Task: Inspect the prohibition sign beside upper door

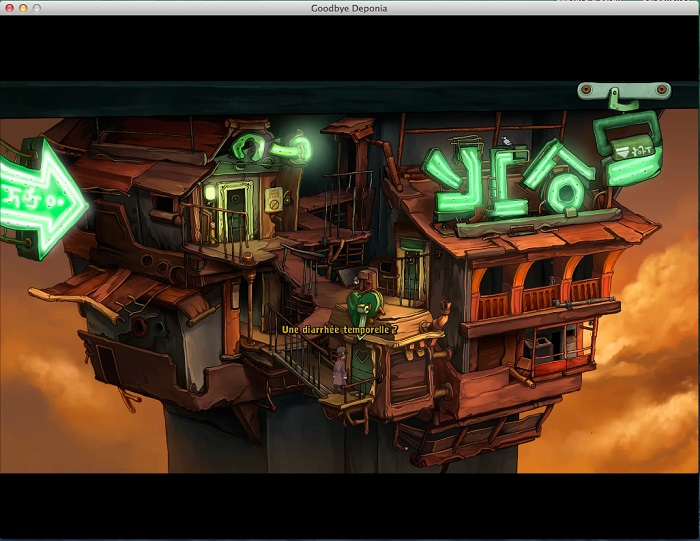Action: point(273,200)
